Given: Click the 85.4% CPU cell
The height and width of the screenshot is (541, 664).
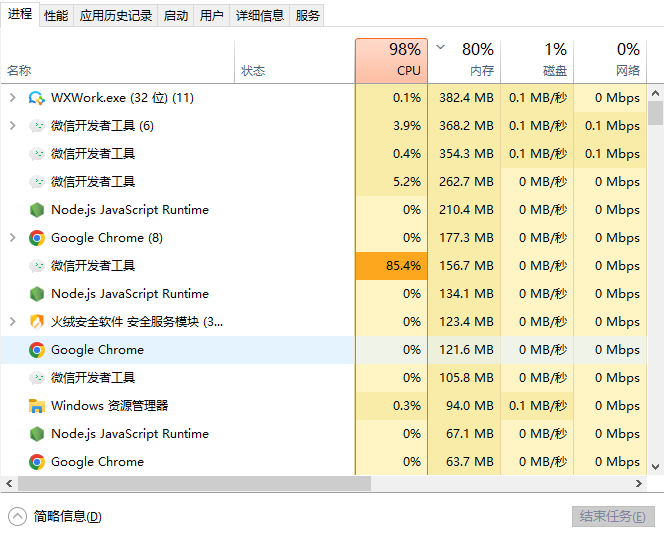Looking at the screenshot, I should 391,266.
